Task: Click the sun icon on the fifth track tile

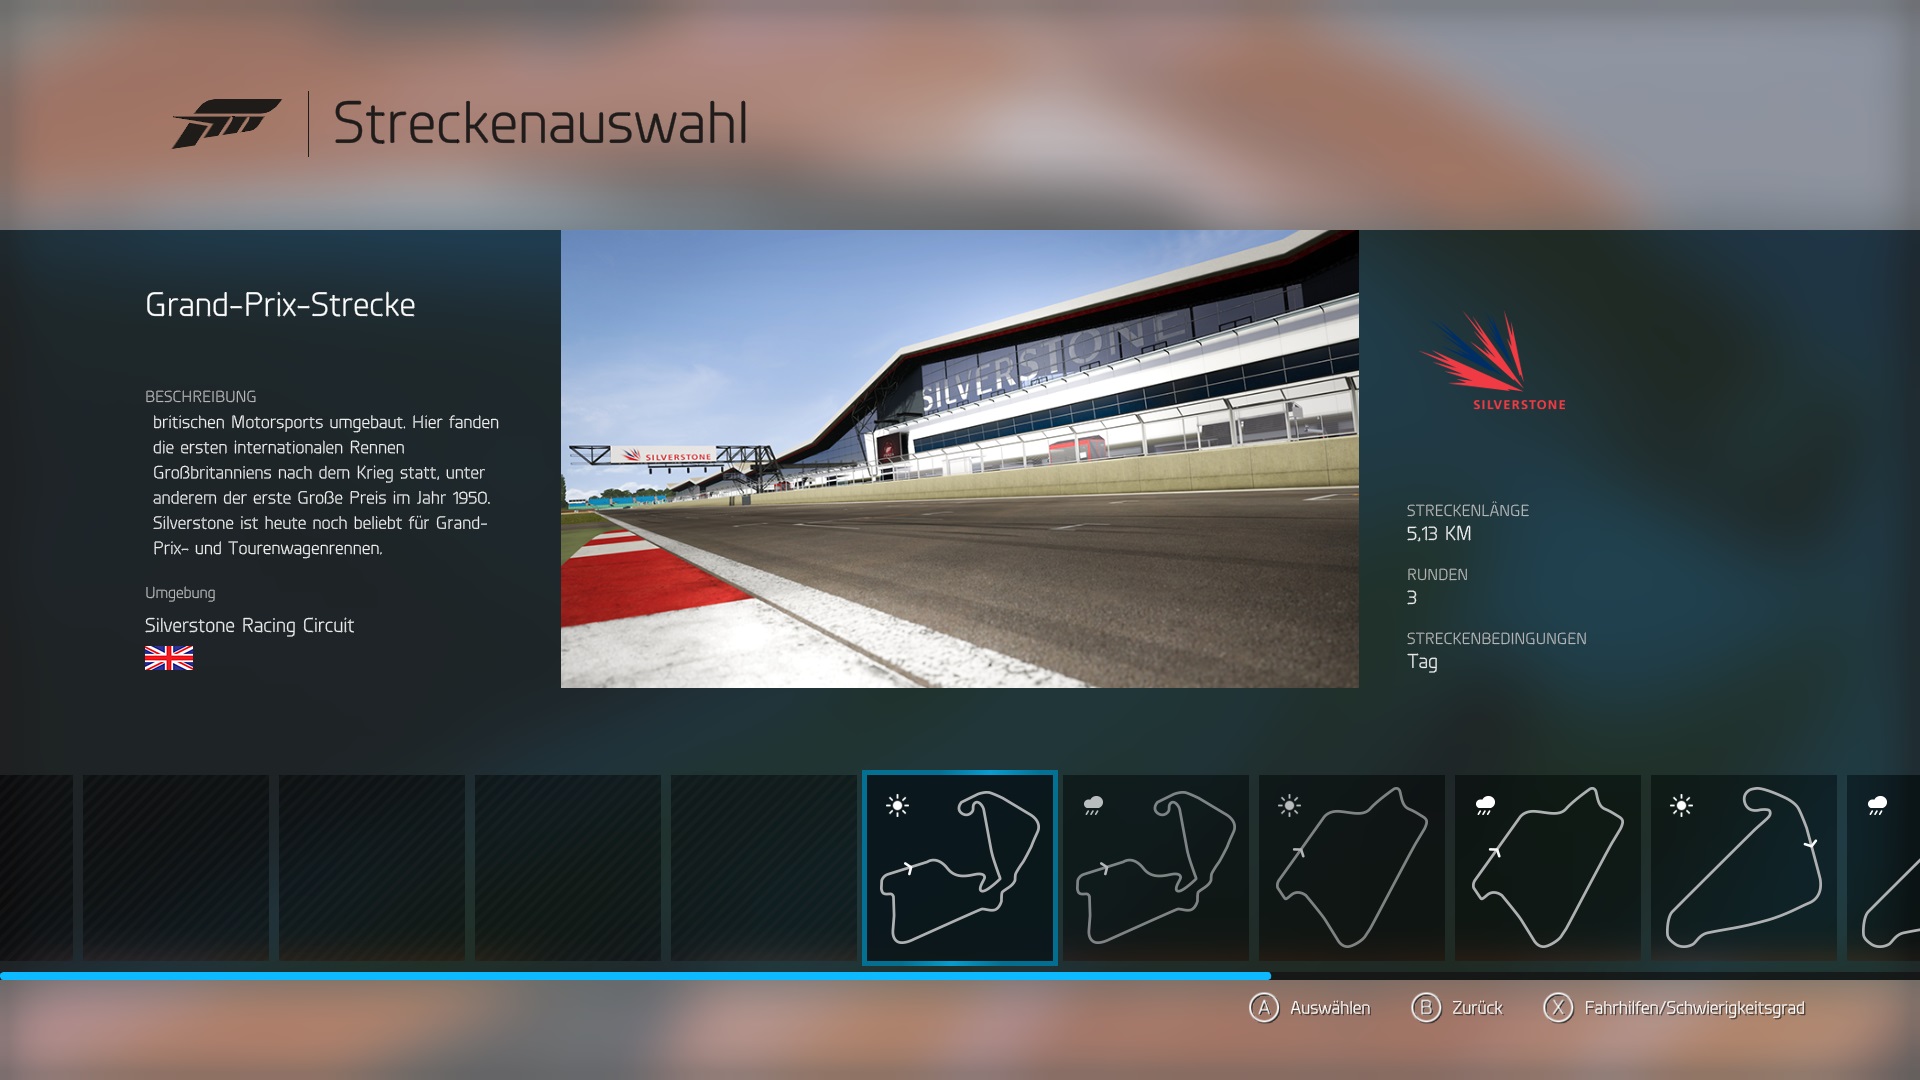Action: pyautogui.click(x=1681, y=806)
